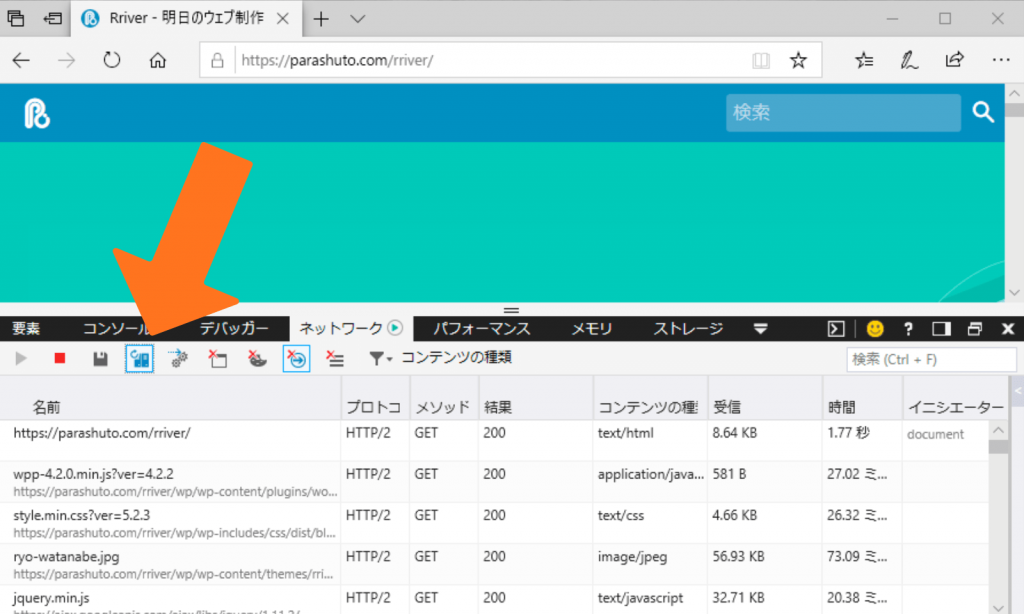Toggle the network configuration gear option
The height and width of the screenshot is (614, 1024).
pos(178,358)
